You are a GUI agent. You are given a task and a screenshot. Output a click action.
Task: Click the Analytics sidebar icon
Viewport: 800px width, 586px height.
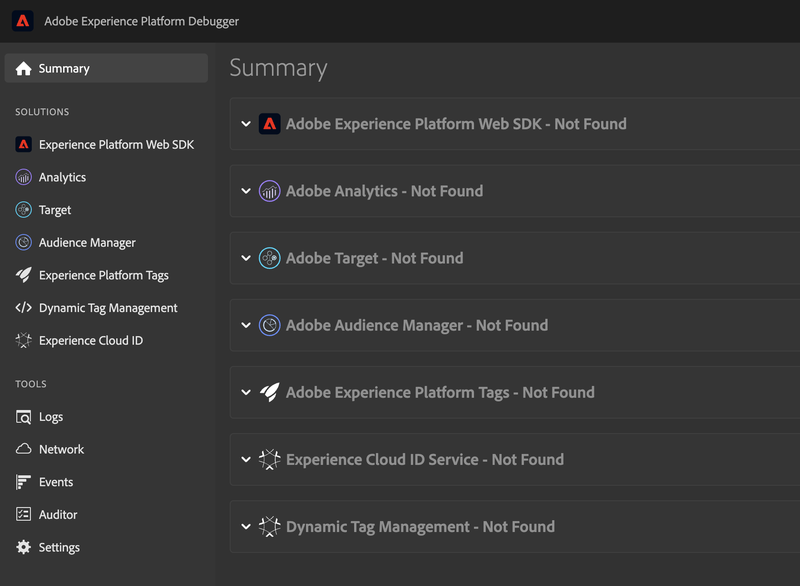[23, 177]
